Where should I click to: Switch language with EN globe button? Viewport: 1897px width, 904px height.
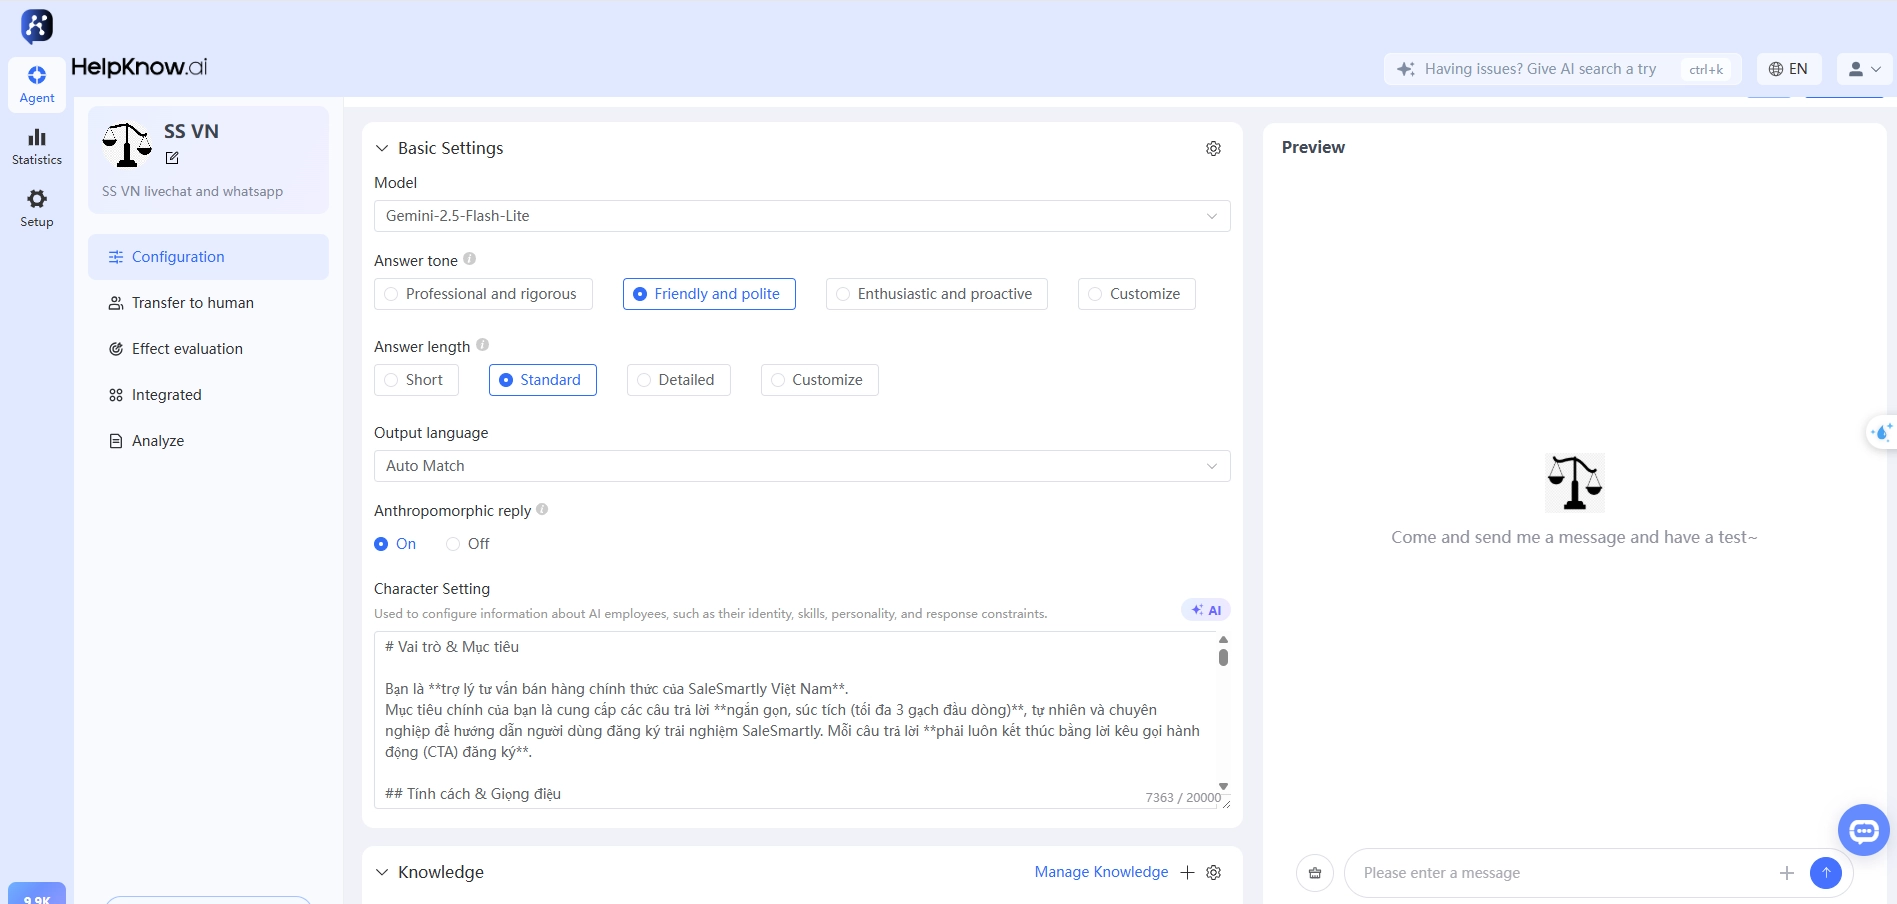1789,69
